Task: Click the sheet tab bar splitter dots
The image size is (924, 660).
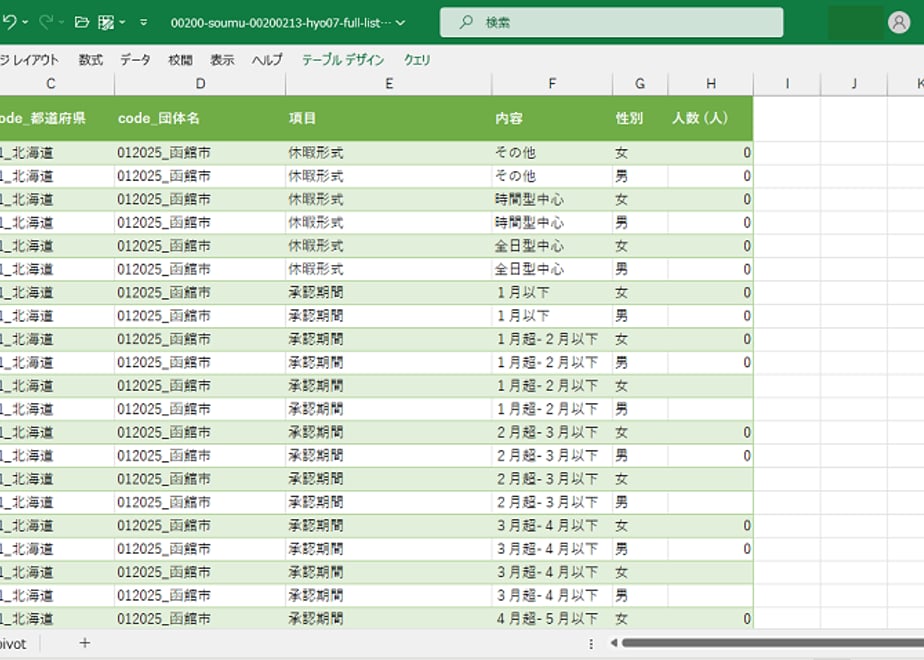Action: [591, 644]
